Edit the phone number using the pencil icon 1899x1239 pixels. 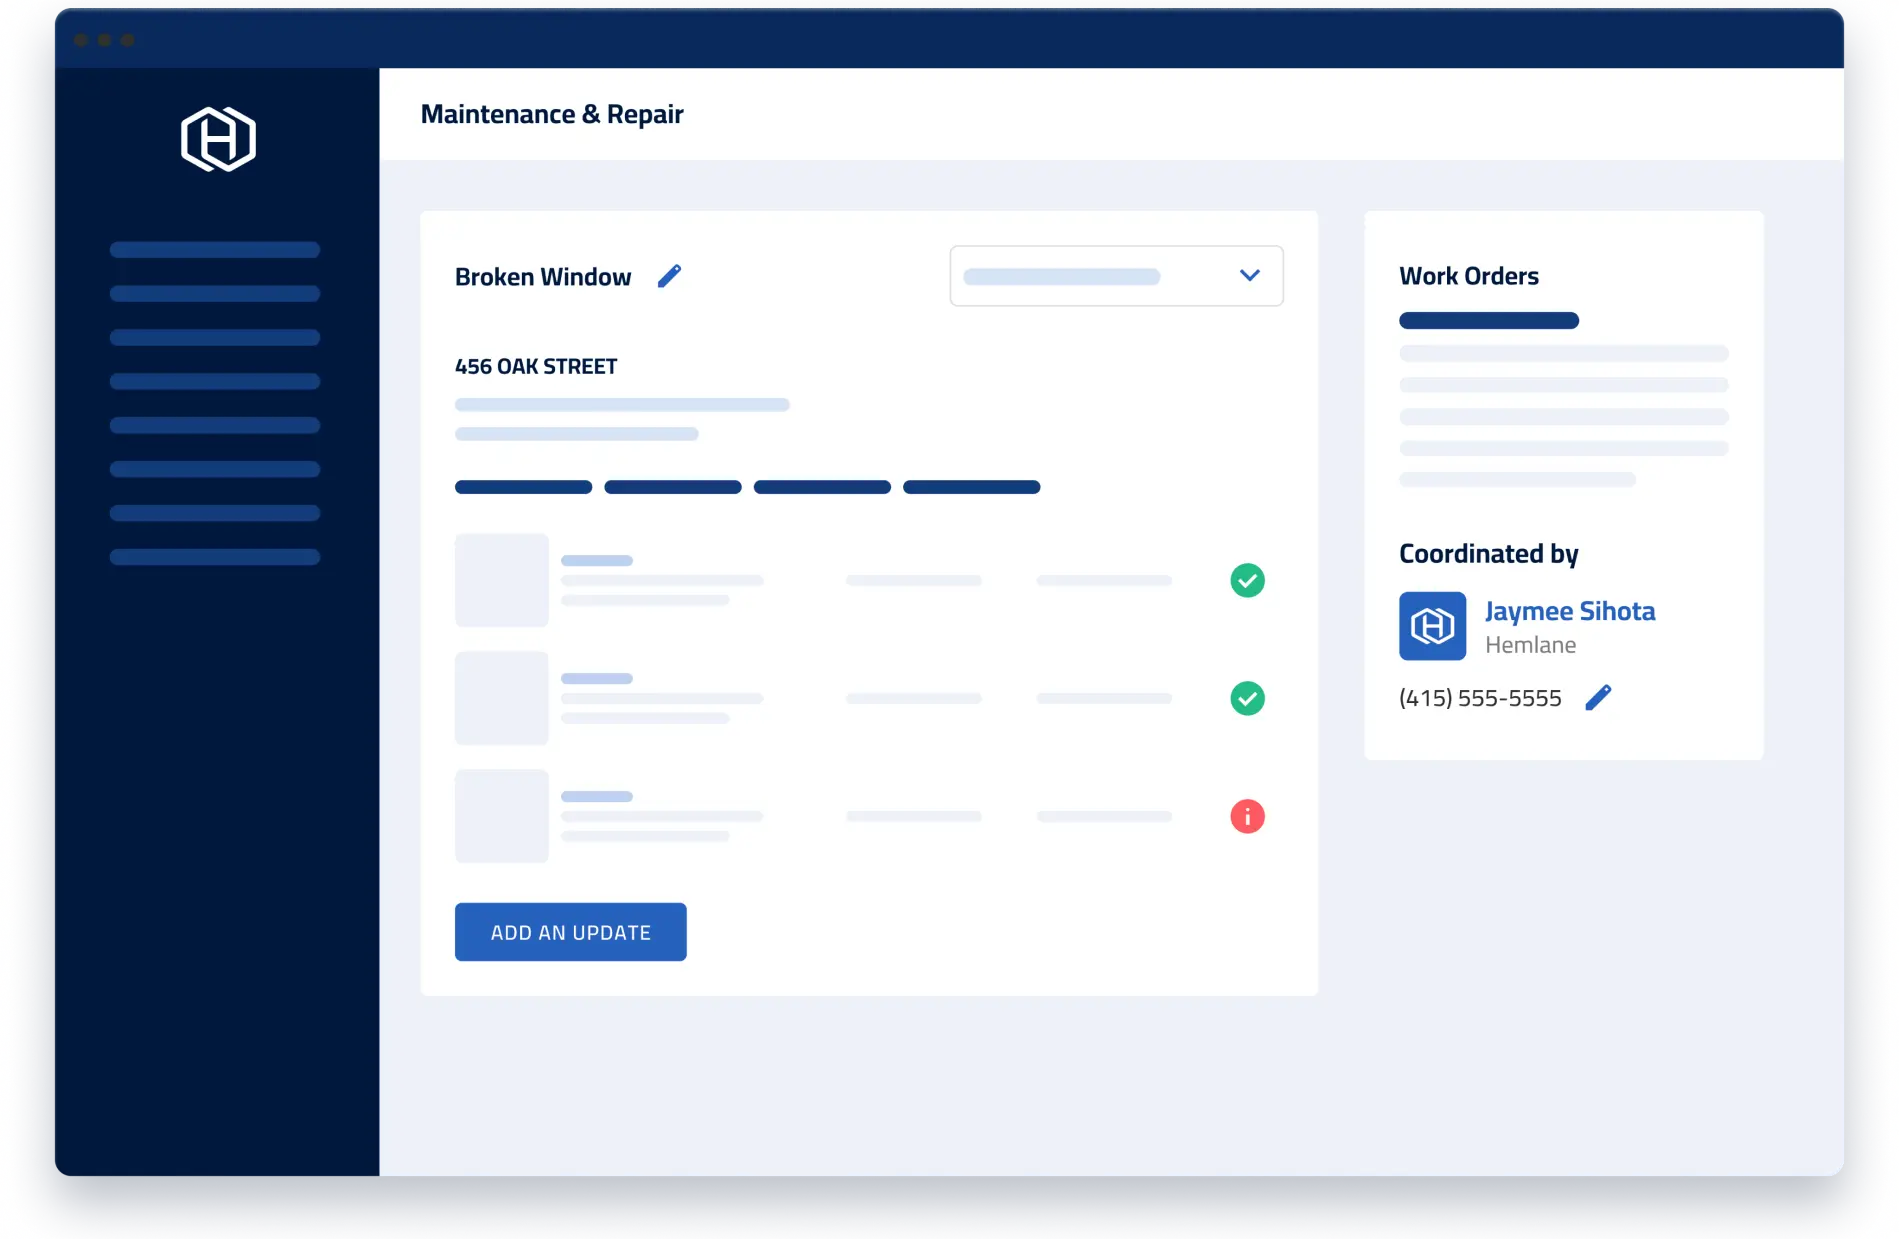pyautogui.click(x=1599, y=697)
